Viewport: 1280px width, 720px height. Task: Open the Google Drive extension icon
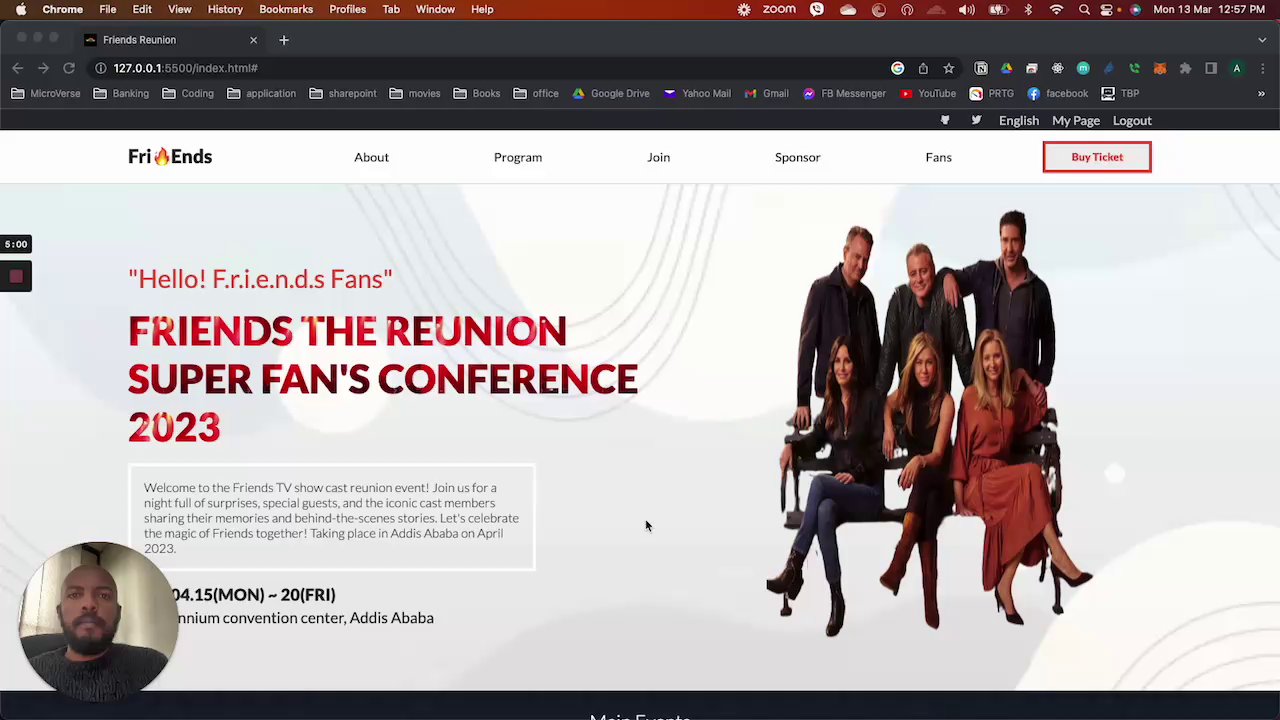(x=1006, y=68)
